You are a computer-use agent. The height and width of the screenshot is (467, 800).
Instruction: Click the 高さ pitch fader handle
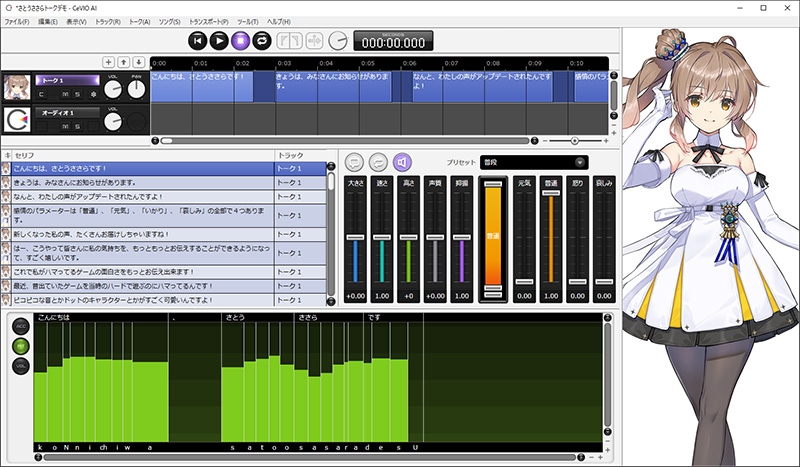[409, 237]
